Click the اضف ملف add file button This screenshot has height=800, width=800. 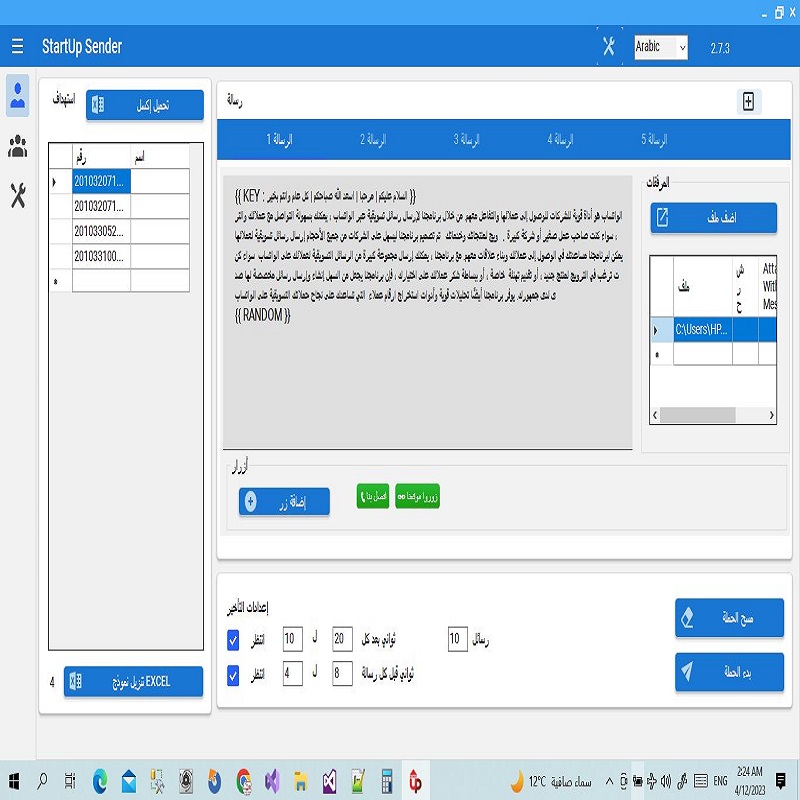point(713,218)
